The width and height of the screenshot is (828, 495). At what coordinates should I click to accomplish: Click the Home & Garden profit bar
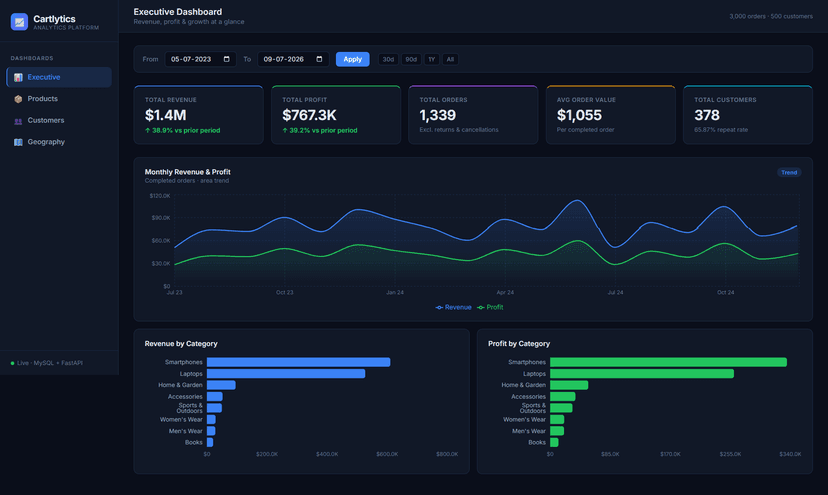coord(569,385)
